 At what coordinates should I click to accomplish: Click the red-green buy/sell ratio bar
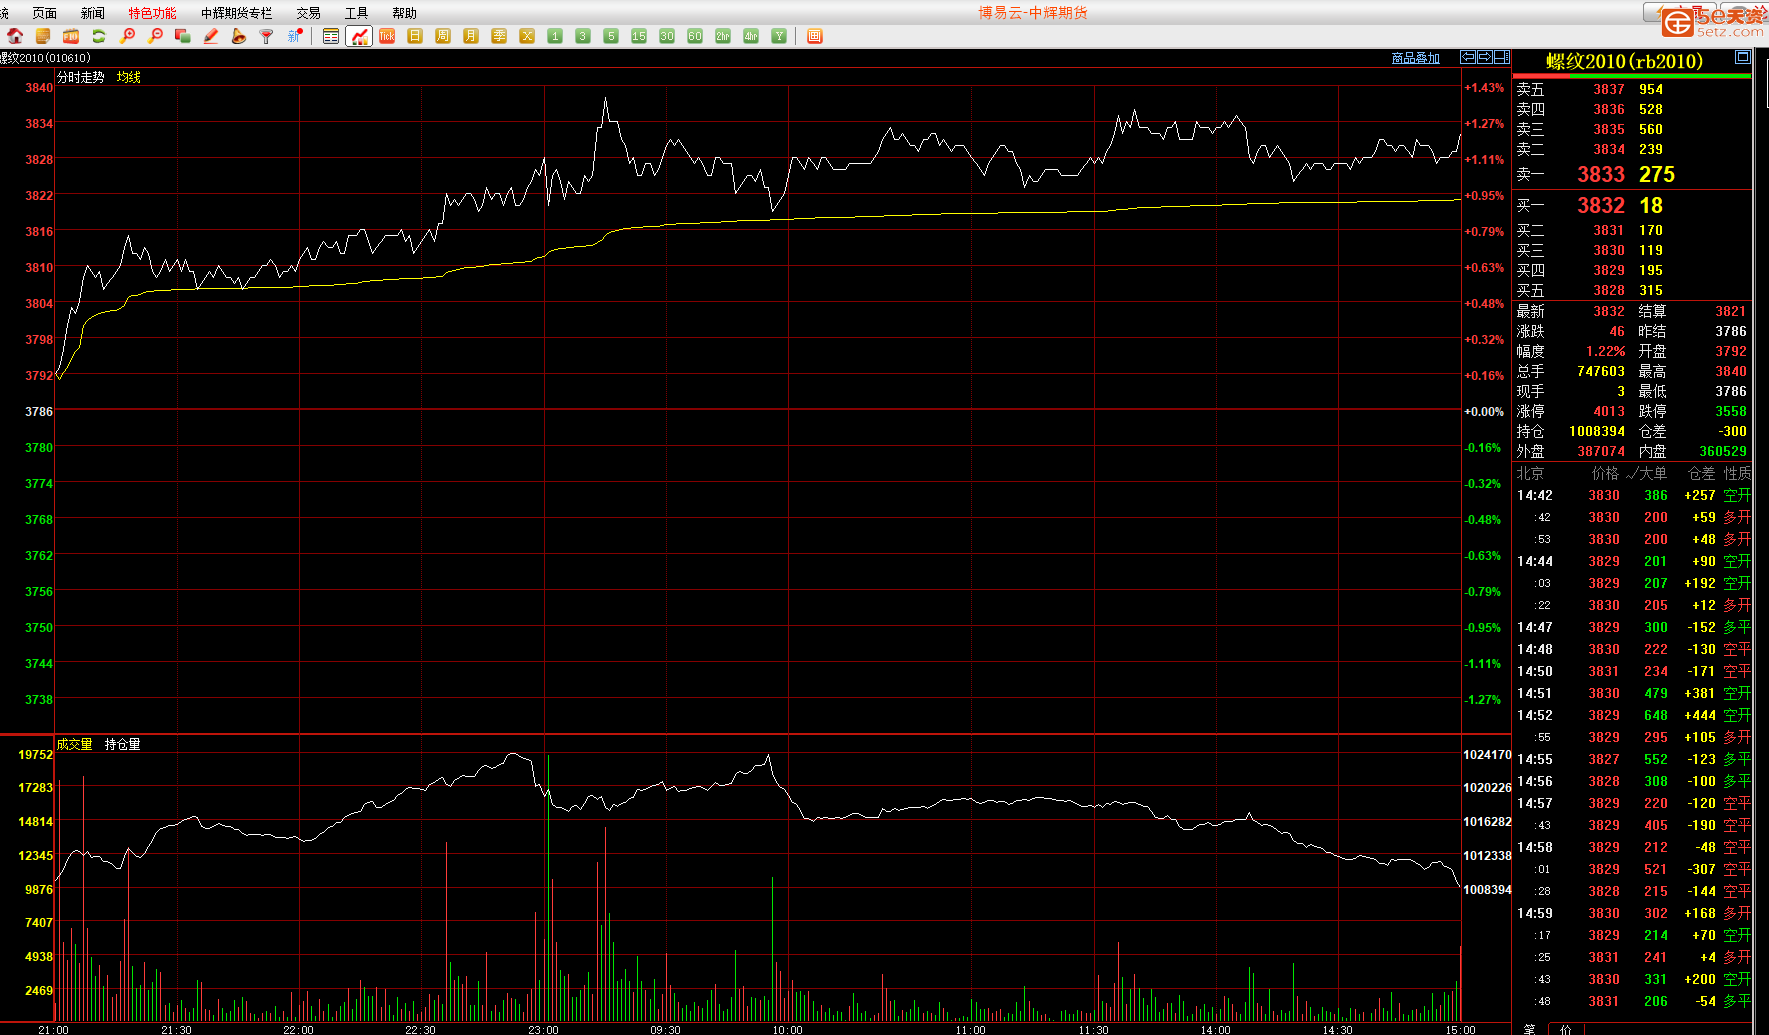(1632, 75)
